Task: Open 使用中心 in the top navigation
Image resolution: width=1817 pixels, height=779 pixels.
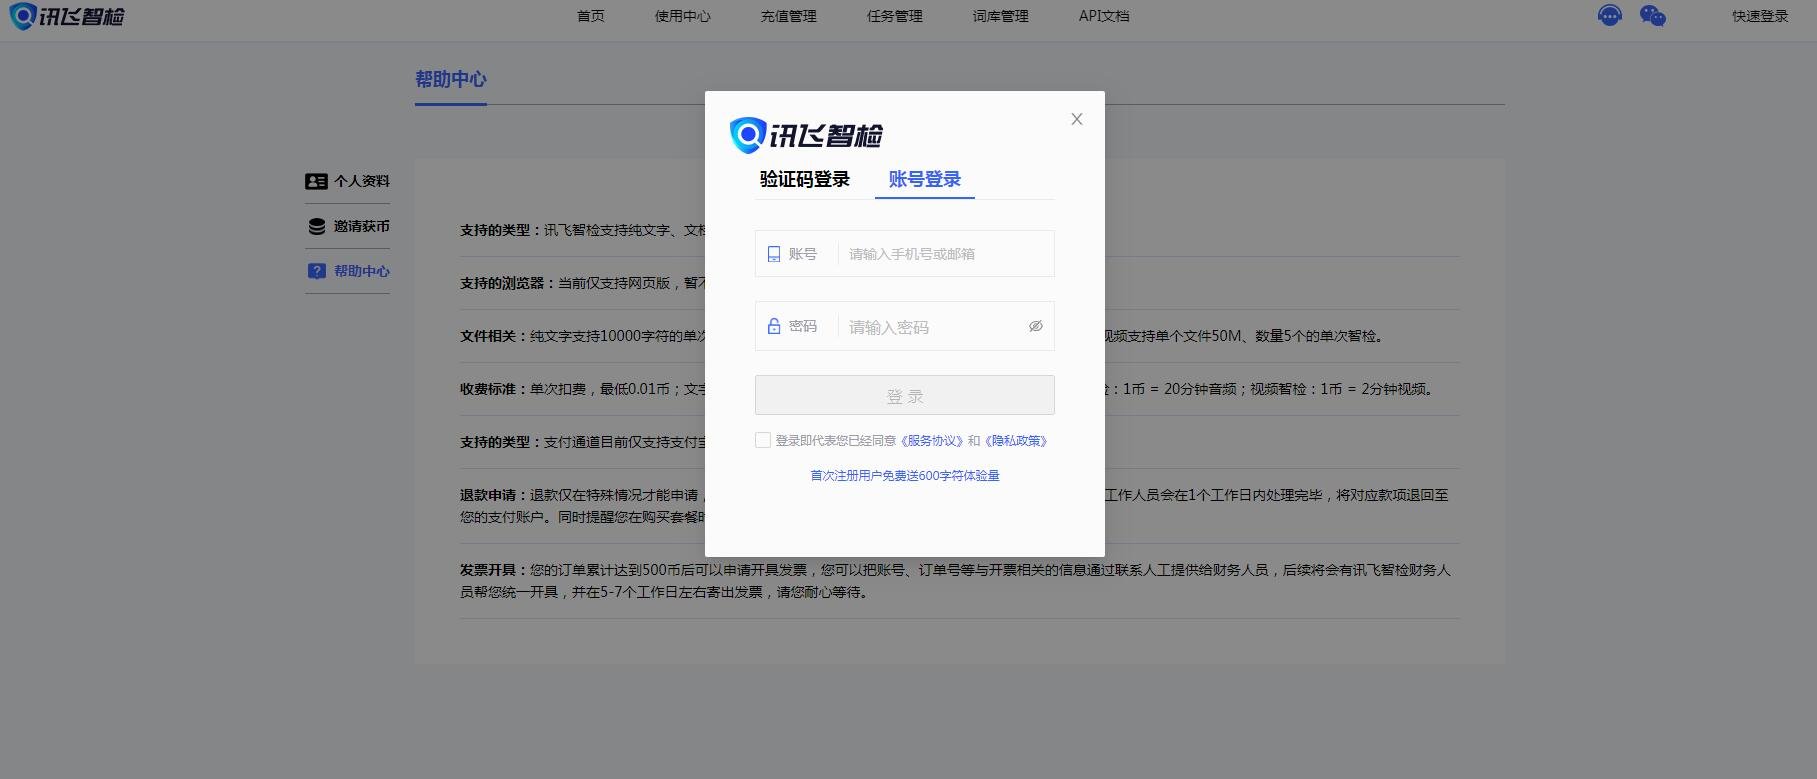Action: click(x=683, y=16)
